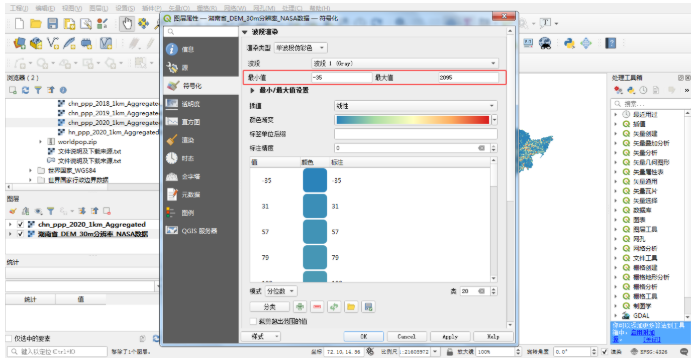Toggle the Render checkbox in status bar

coord(605,352)
